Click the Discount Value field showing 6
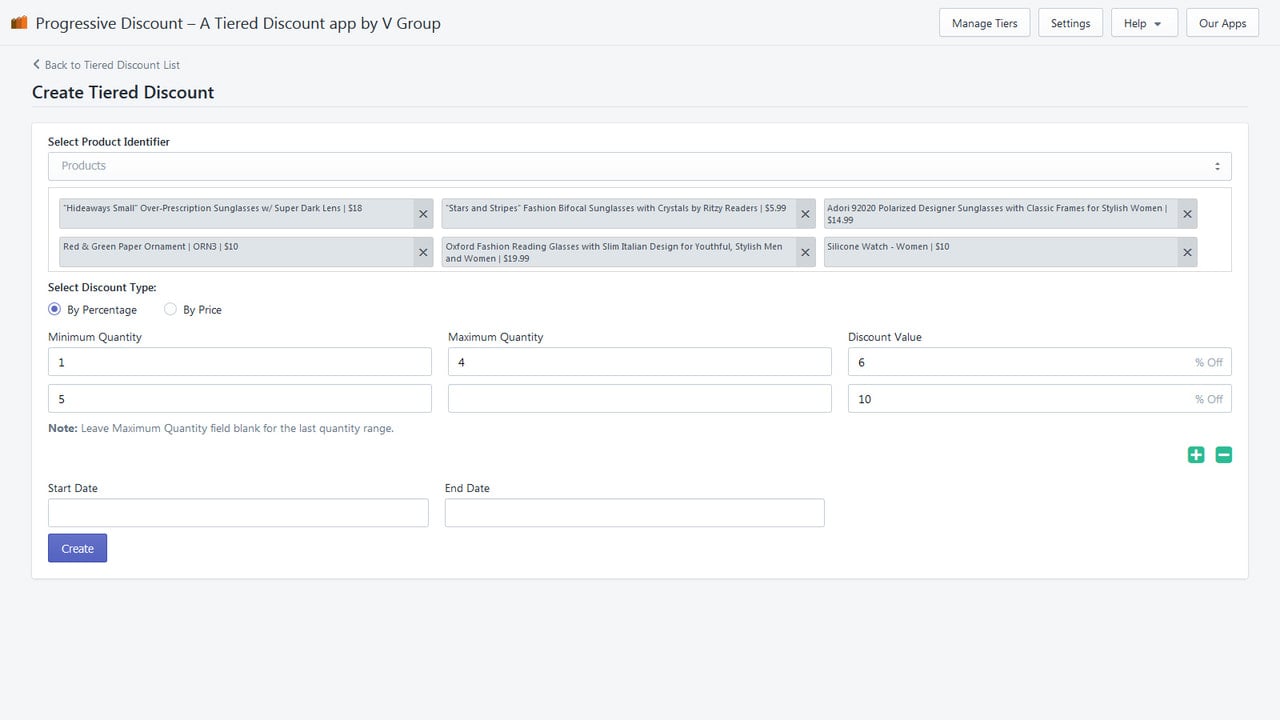The width and height of the screenshot is (1280, 720). [x=1040, y=362]
